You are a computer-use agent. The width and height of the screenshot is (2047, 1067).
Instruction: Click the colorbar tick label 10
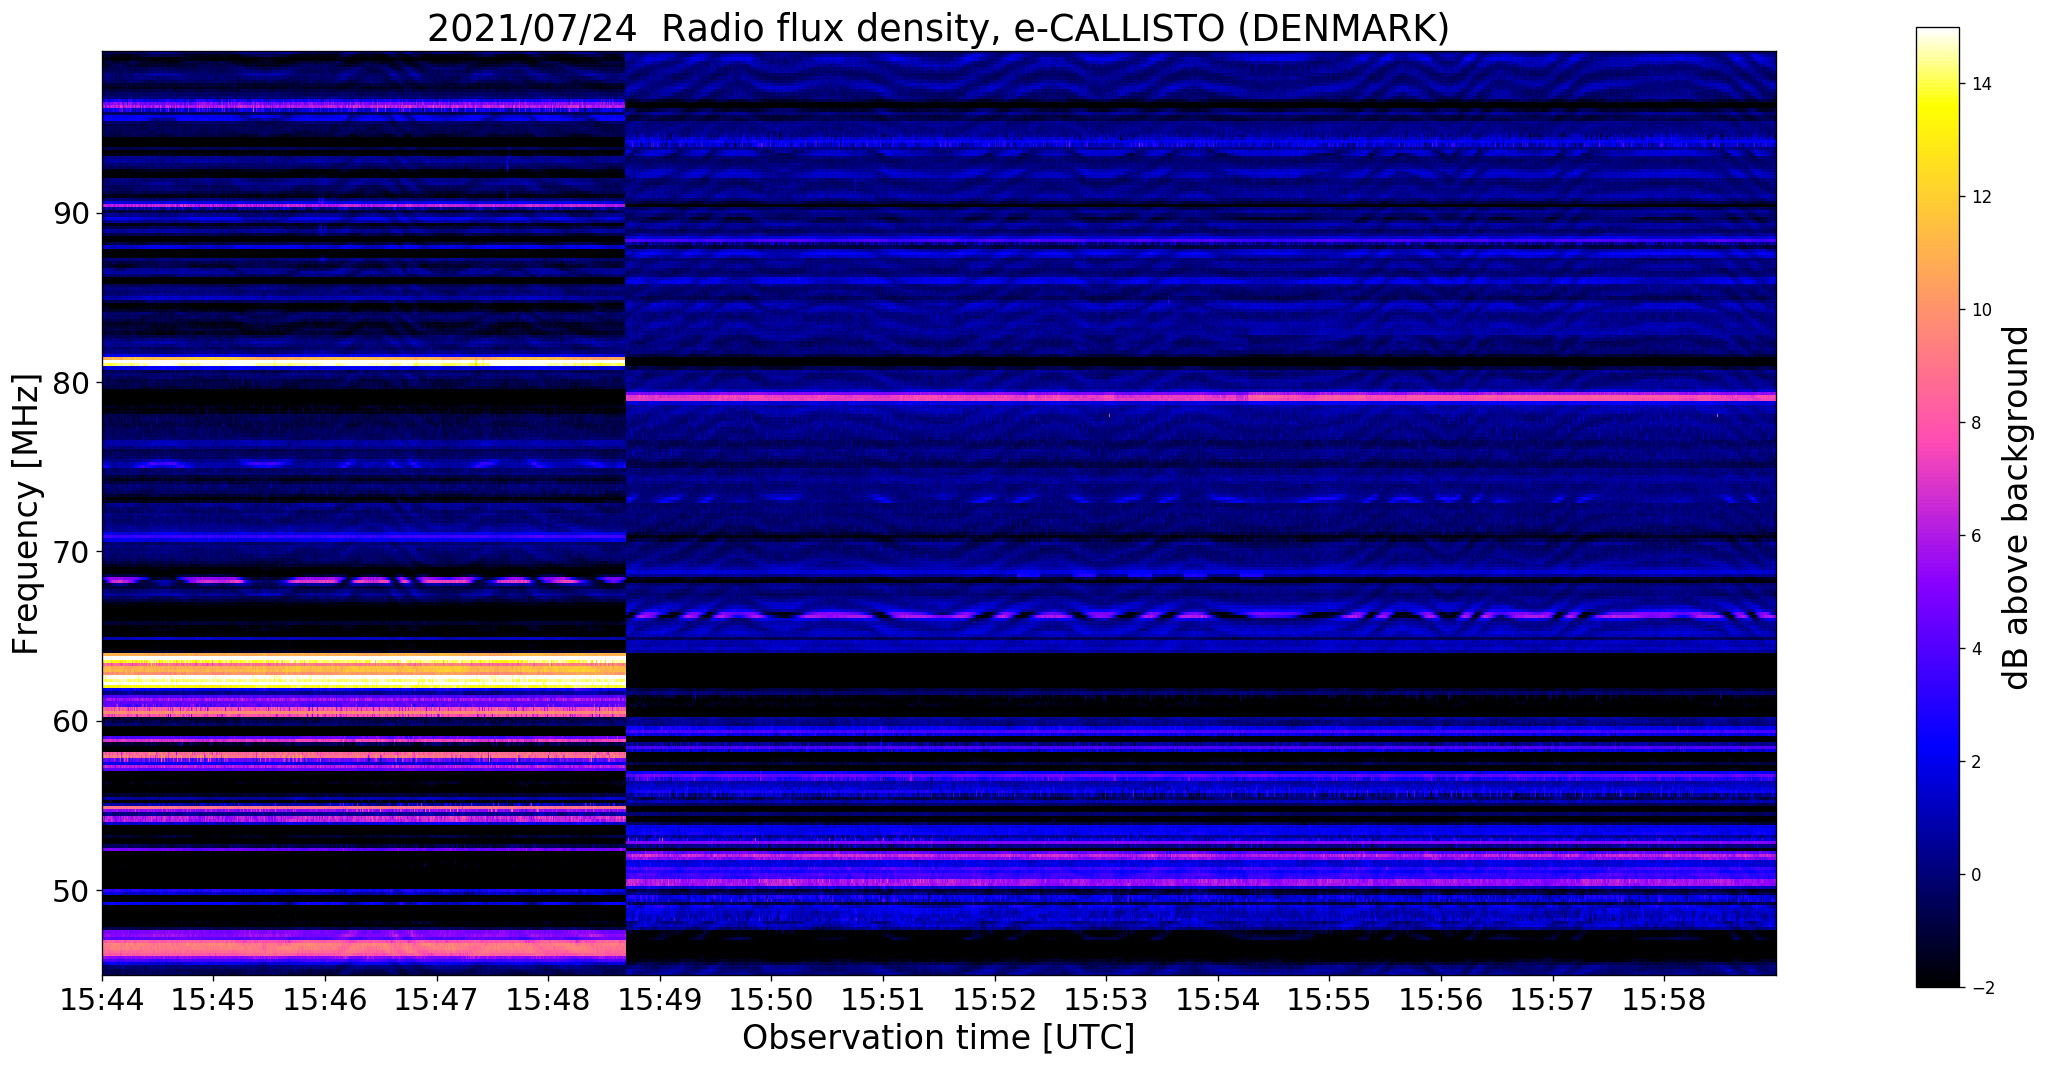[x=1981, y=310]
